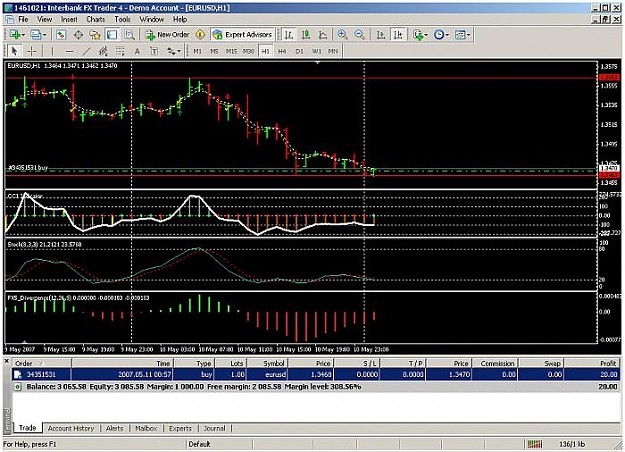The height and width of the screenshot is (452, 625).
Task: Switch chart to M30 timeframe
Action: click(x=248, y=51)
